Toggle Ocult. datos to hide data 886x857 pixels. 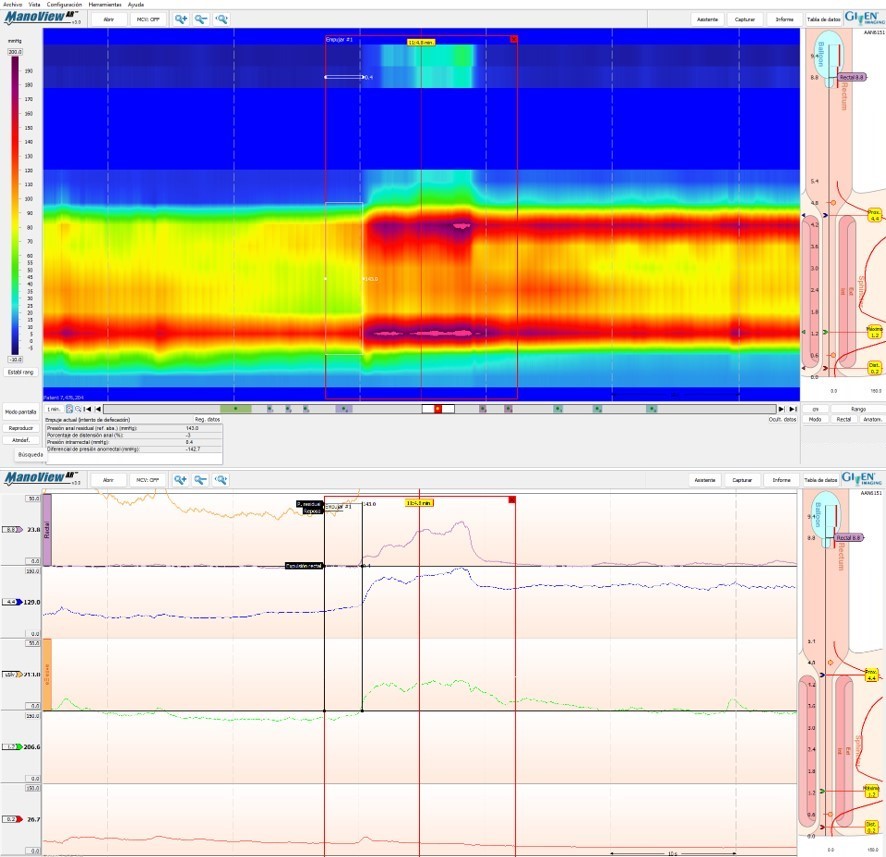pyautogui.click(x=785, y=420)
